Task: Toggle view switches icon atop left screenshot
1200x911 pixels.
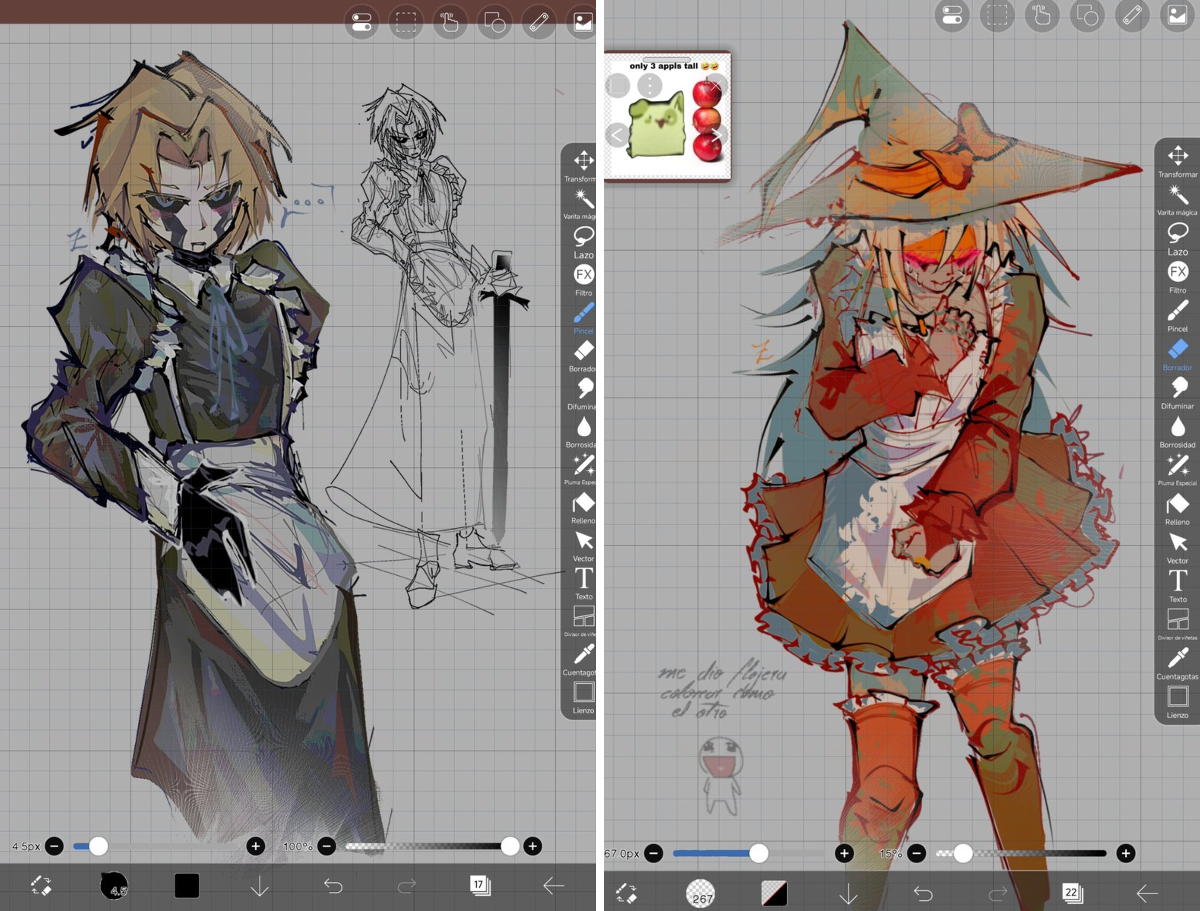Action: point(361,21)
